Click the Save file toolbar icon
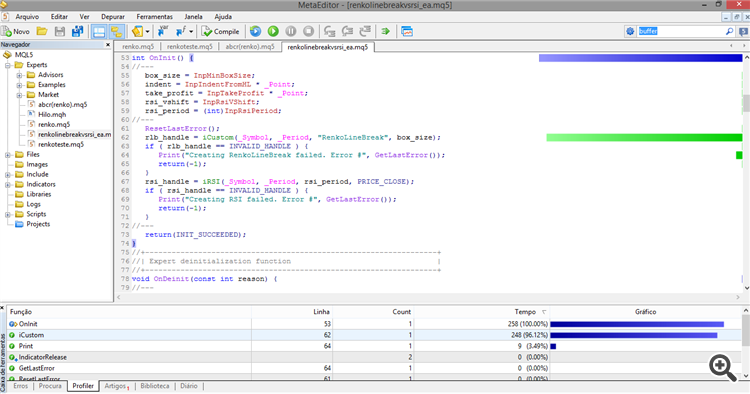This screenshot has height=394, width=750. pyautogui.click(x=60, y=32)
